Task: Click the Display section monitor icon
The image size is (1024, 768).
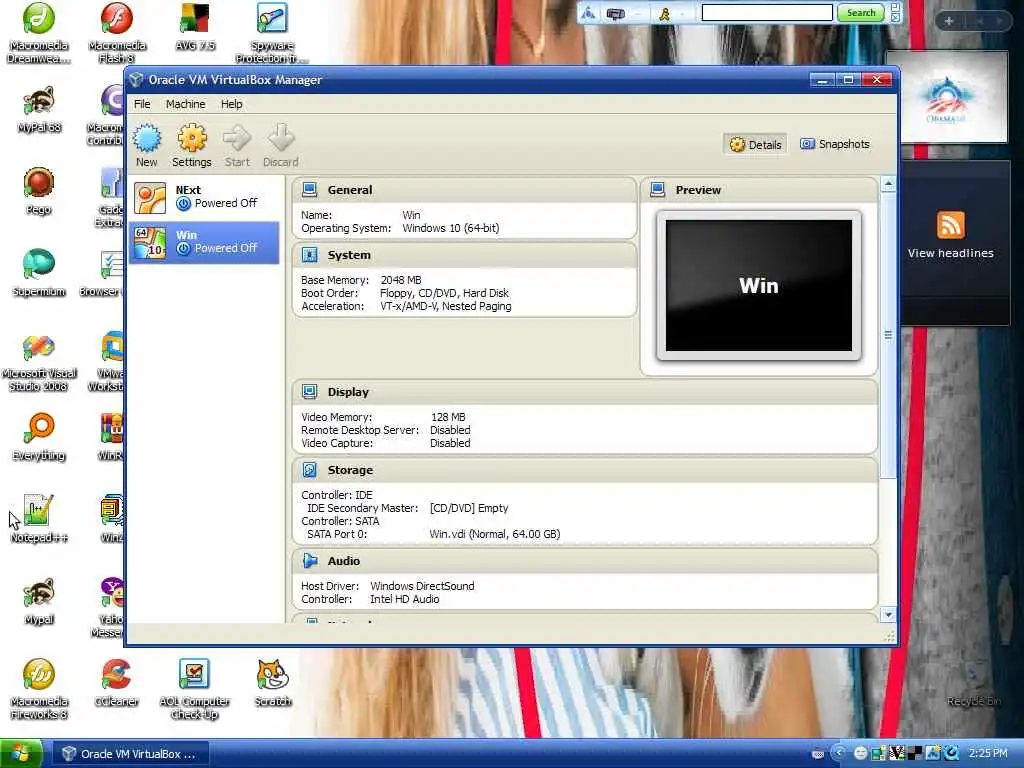Action: tap(310, 391)
